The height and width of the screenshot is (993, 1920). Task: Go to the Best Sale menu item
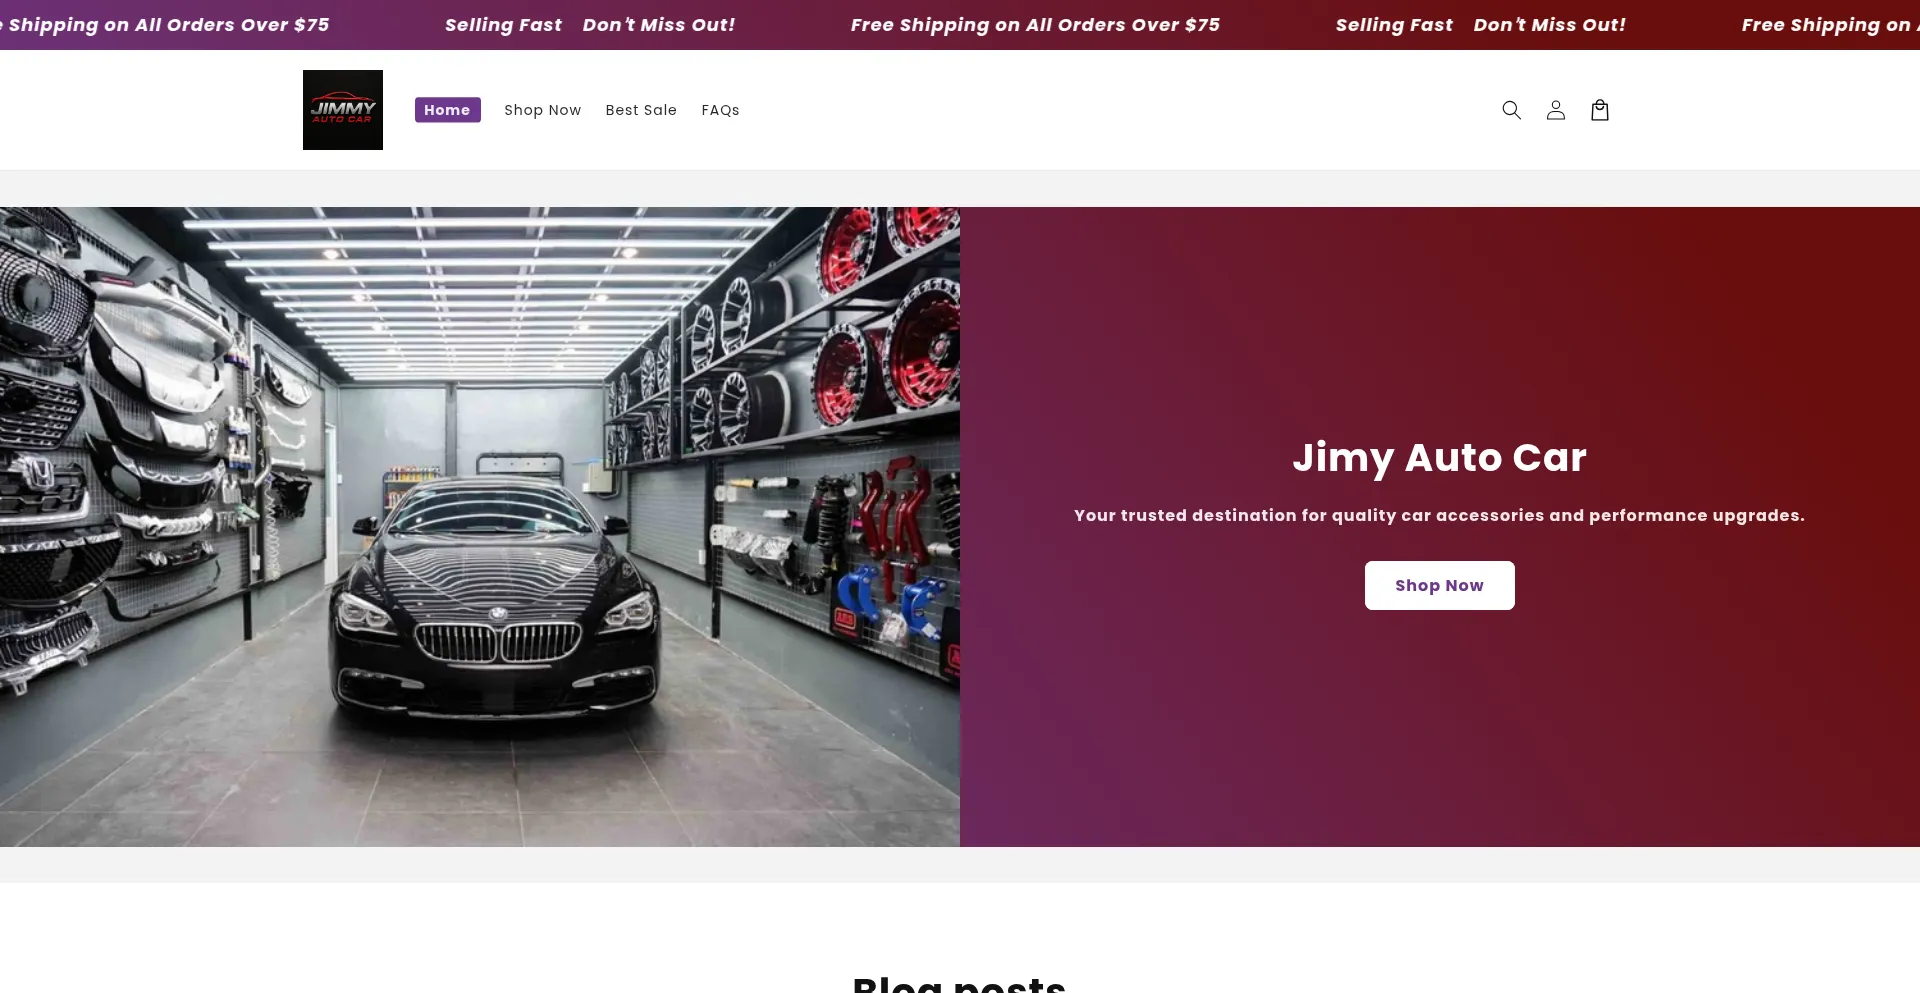point(640,110)
